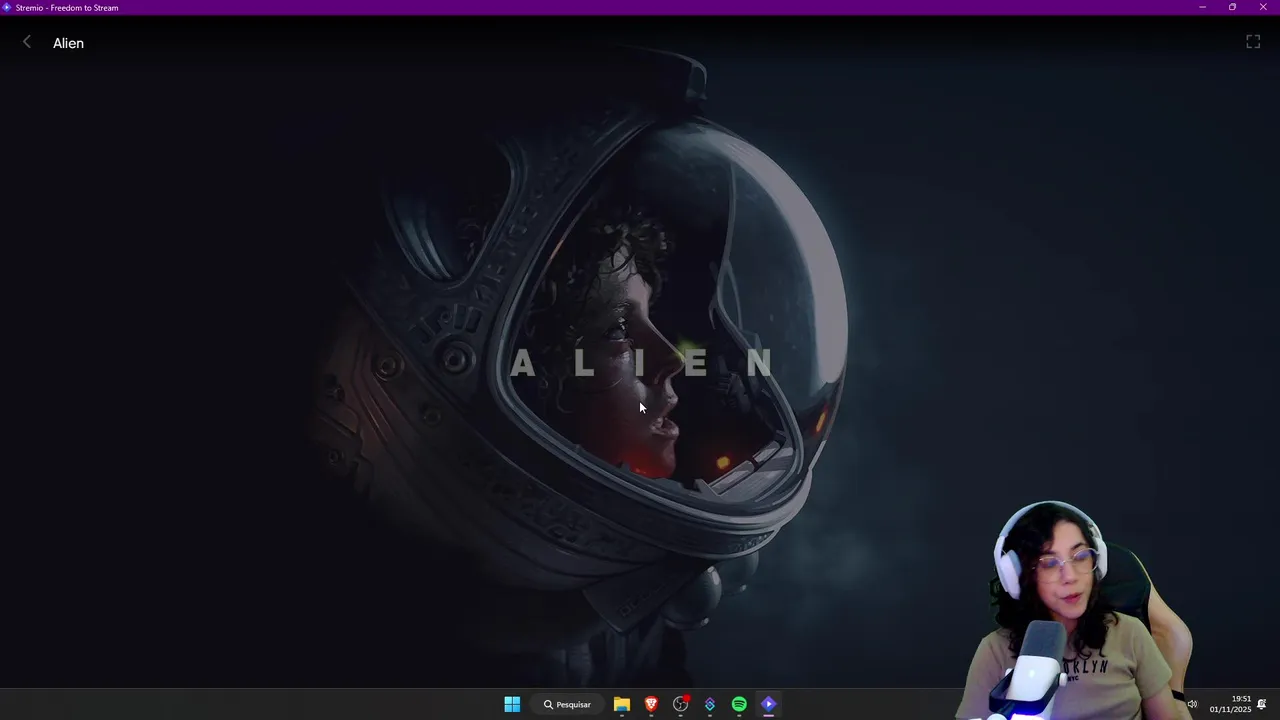Minimize the Stremio window
Image resolution: width=1280 pixels, height=720 pixels.
pyautogui.click(x=1202, y=7)
